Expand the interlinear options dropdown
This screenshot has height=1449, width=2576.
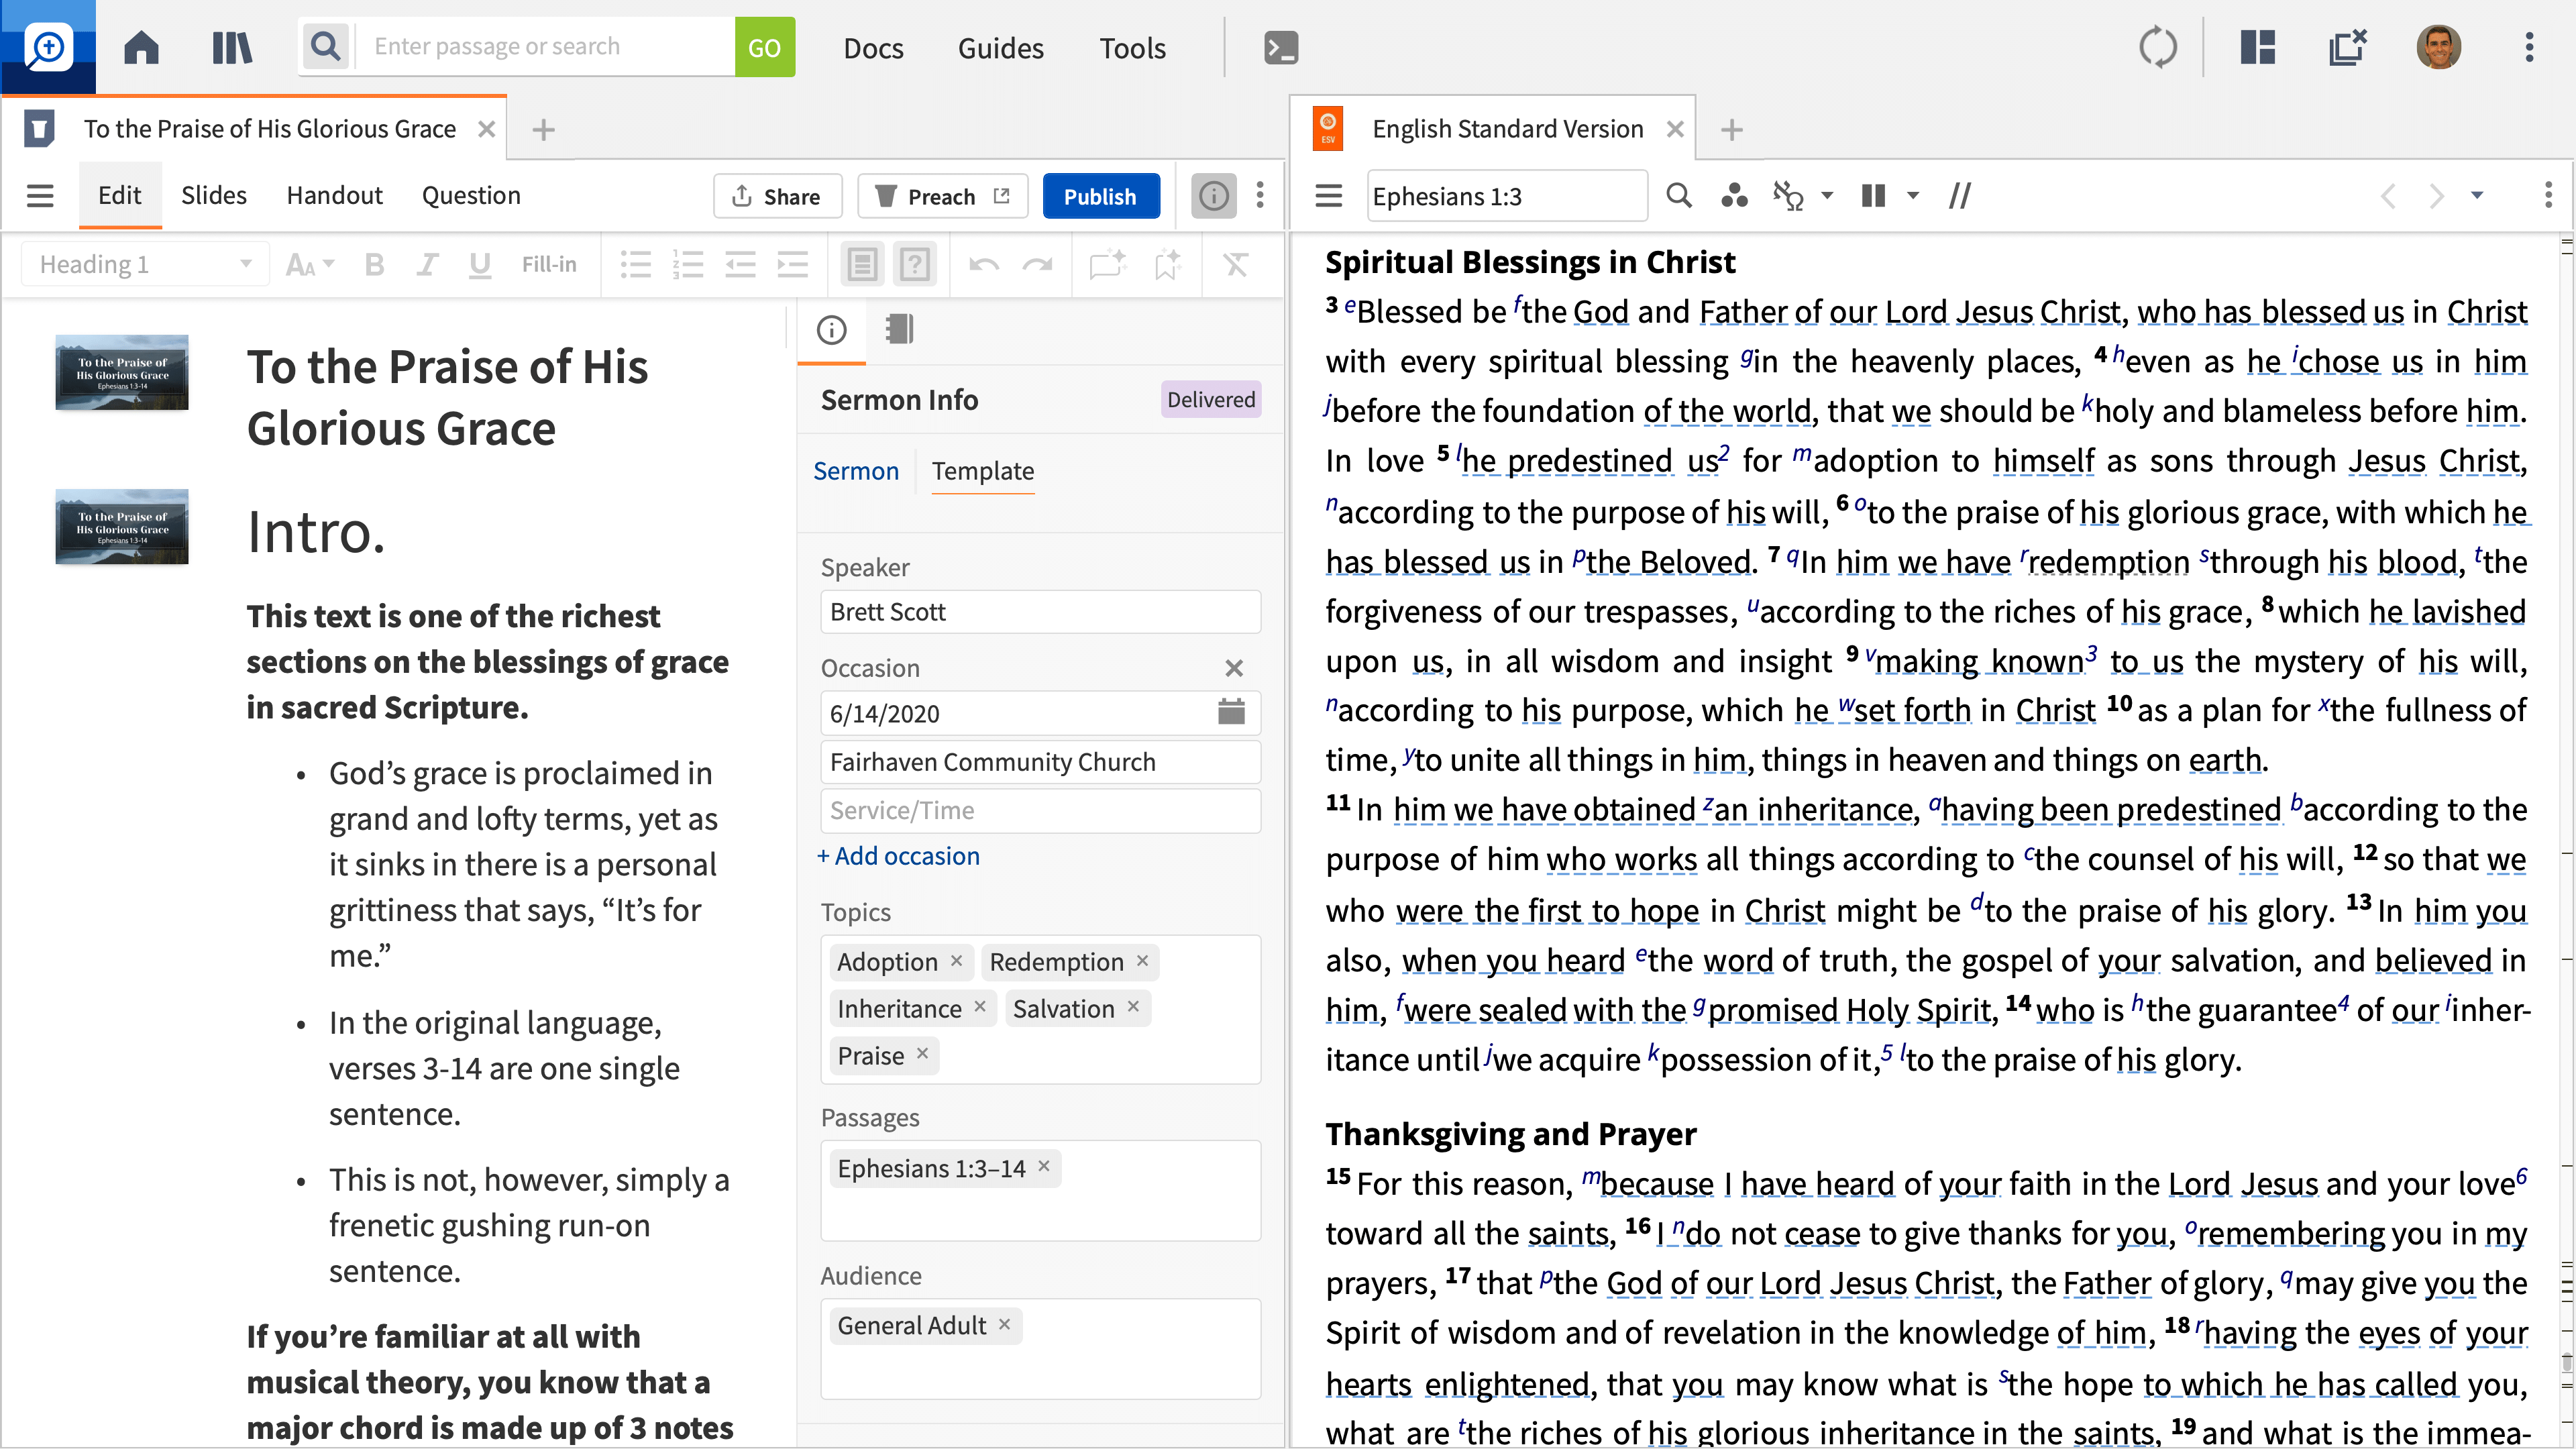(x=1828, y=196)
